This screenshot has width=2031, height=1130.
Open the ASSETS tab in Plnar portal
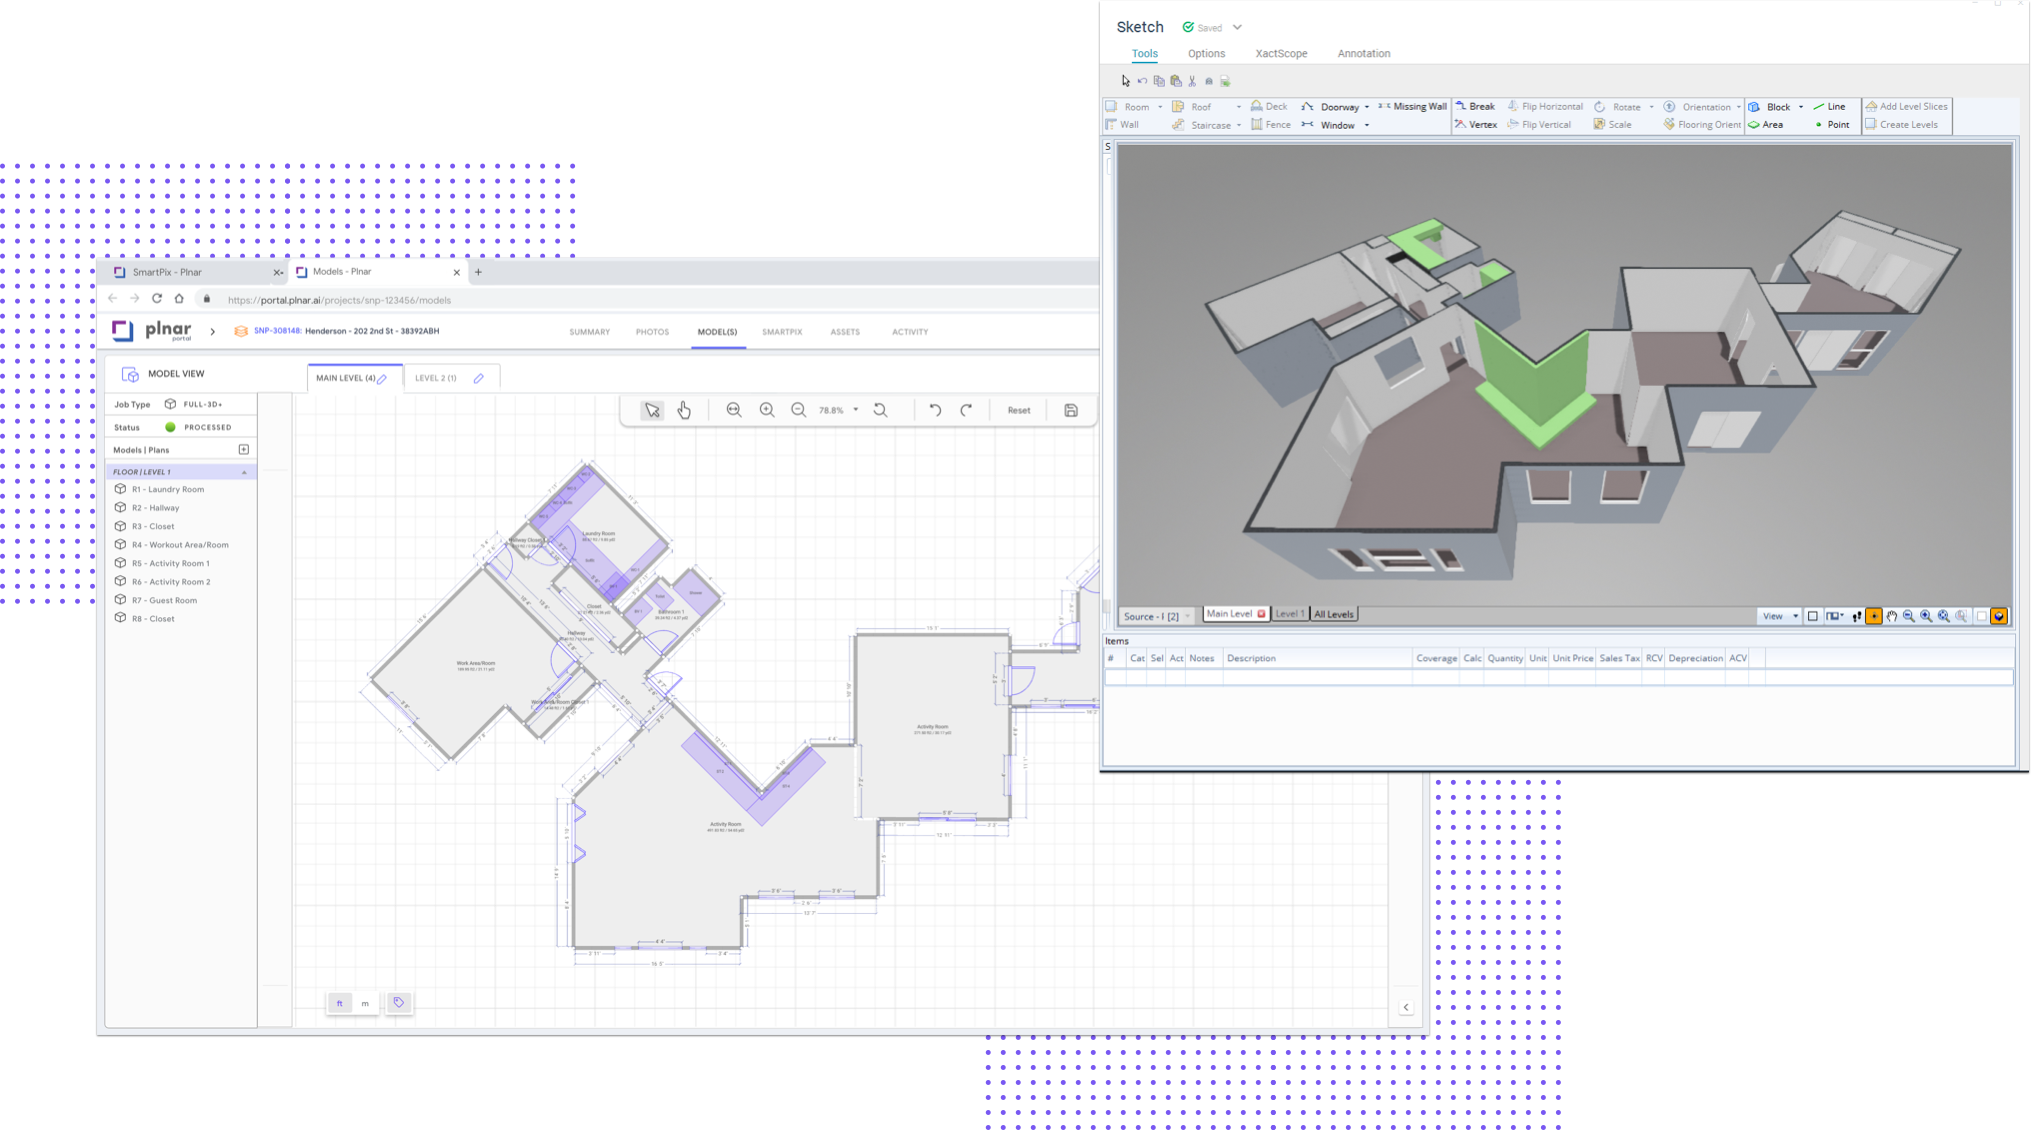click(845, 332)
